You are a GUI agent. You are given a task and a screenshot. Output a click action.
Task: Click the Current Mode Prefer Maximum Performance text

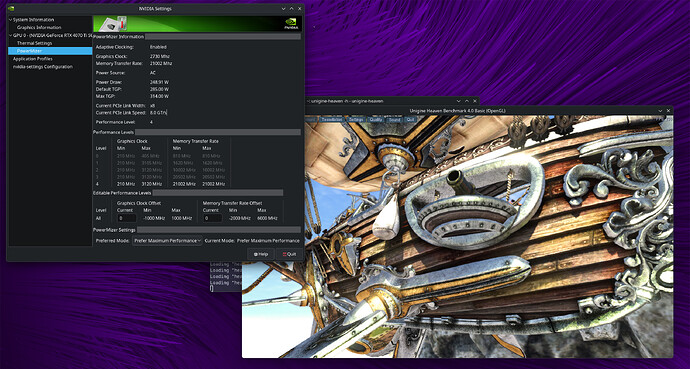tap(268, 241)
